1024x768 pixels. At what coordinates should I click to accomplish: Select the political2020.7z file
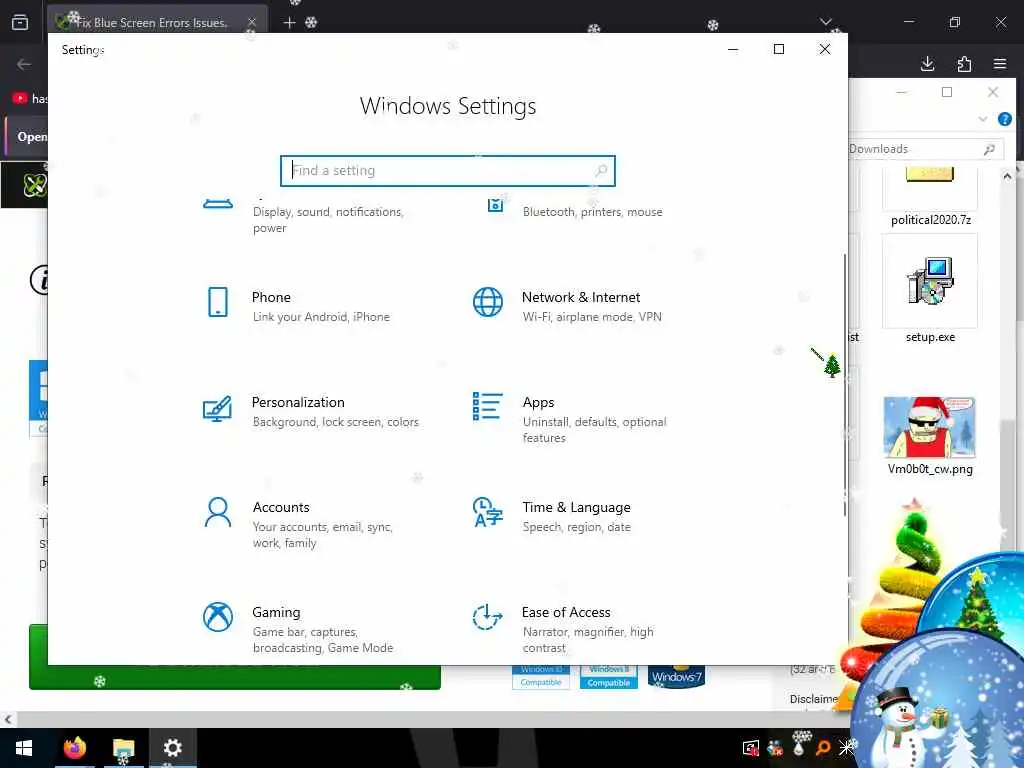pos(931,196)
